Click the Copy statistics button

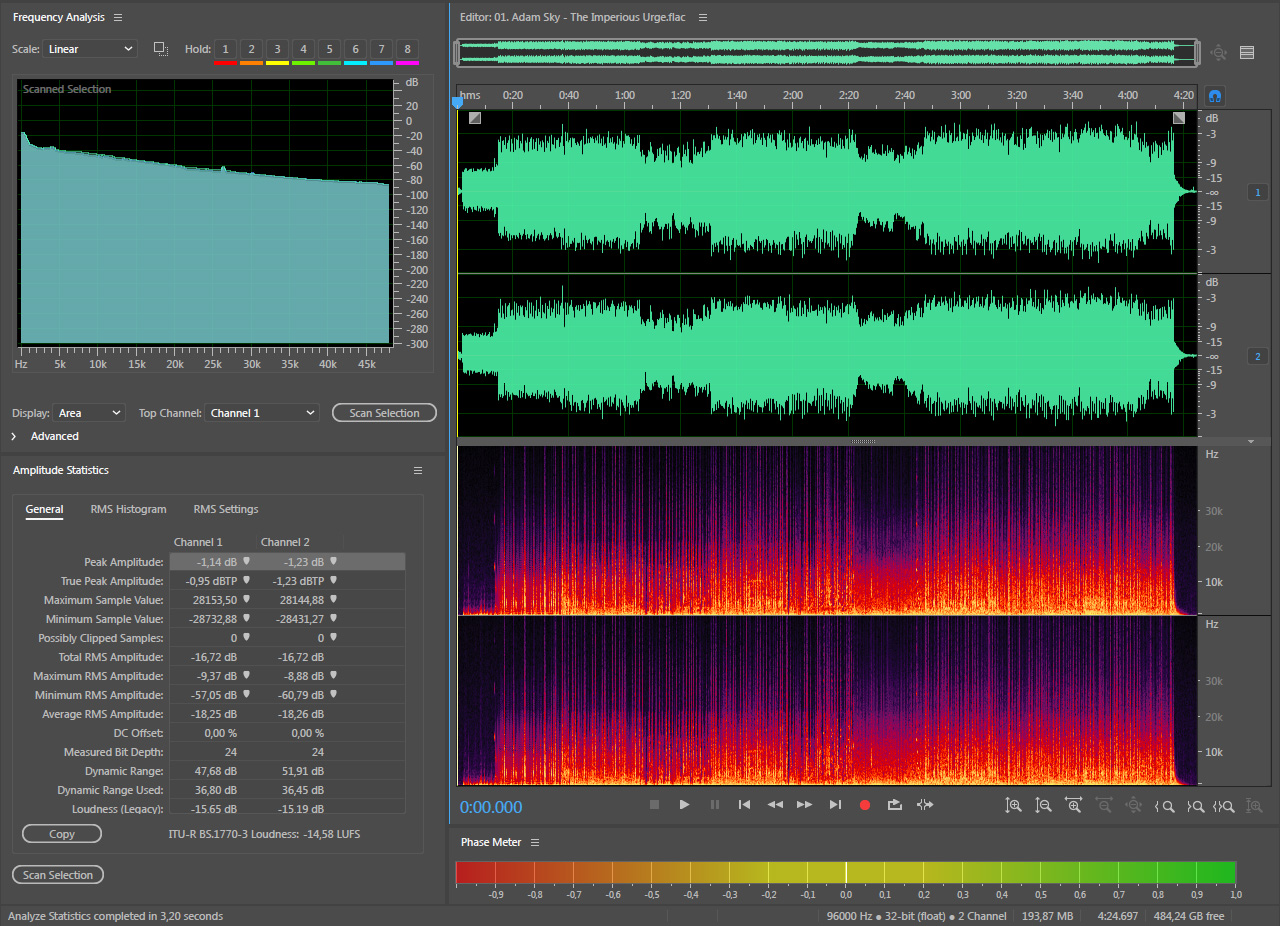pyautogui.click(x=62, y=834)
